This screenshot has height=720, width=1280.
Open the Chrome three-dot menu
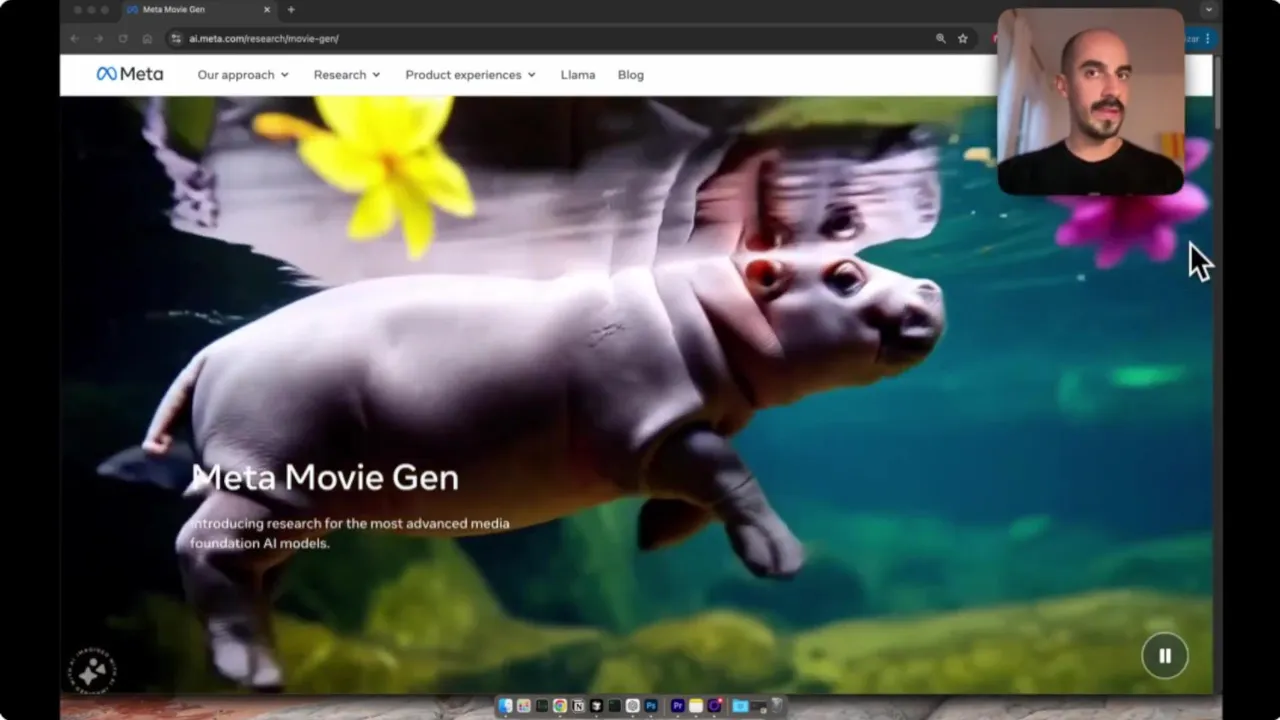[x=1207, y=38]
